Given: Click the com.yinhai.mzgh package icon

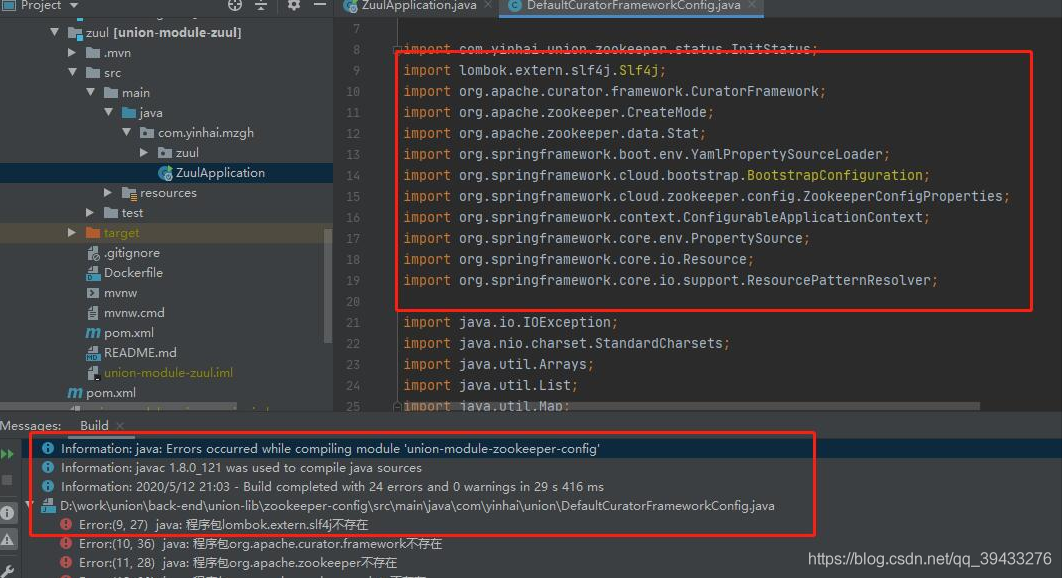Looking at the screenshot, I should 147,133.
